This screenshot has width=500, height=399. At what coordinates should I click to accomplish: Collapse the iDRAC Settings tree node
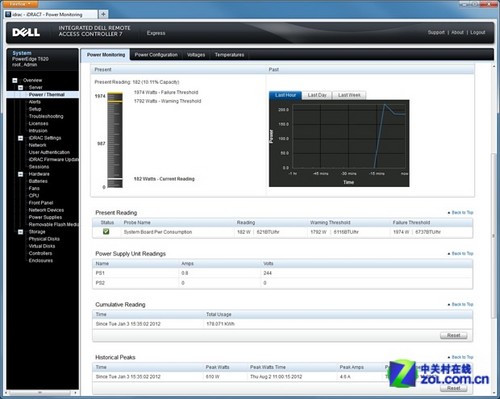[x=21, y=138]
